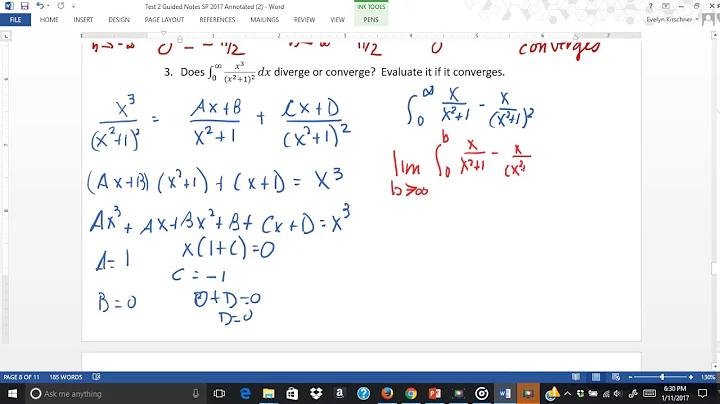Switch to the REFERENCES tab
Viewport: 720px width, 404px height.
click(217, 20)
